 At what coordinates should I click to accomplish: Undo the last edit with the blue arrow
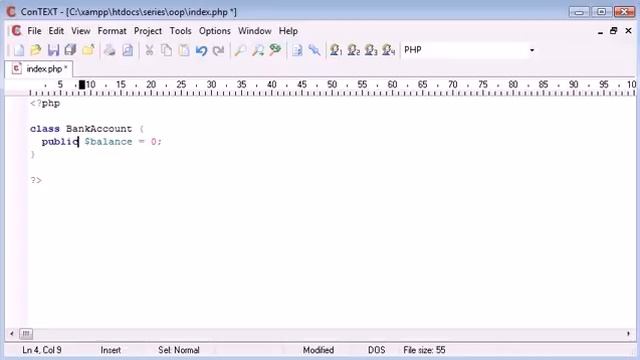tap(201, 50)
